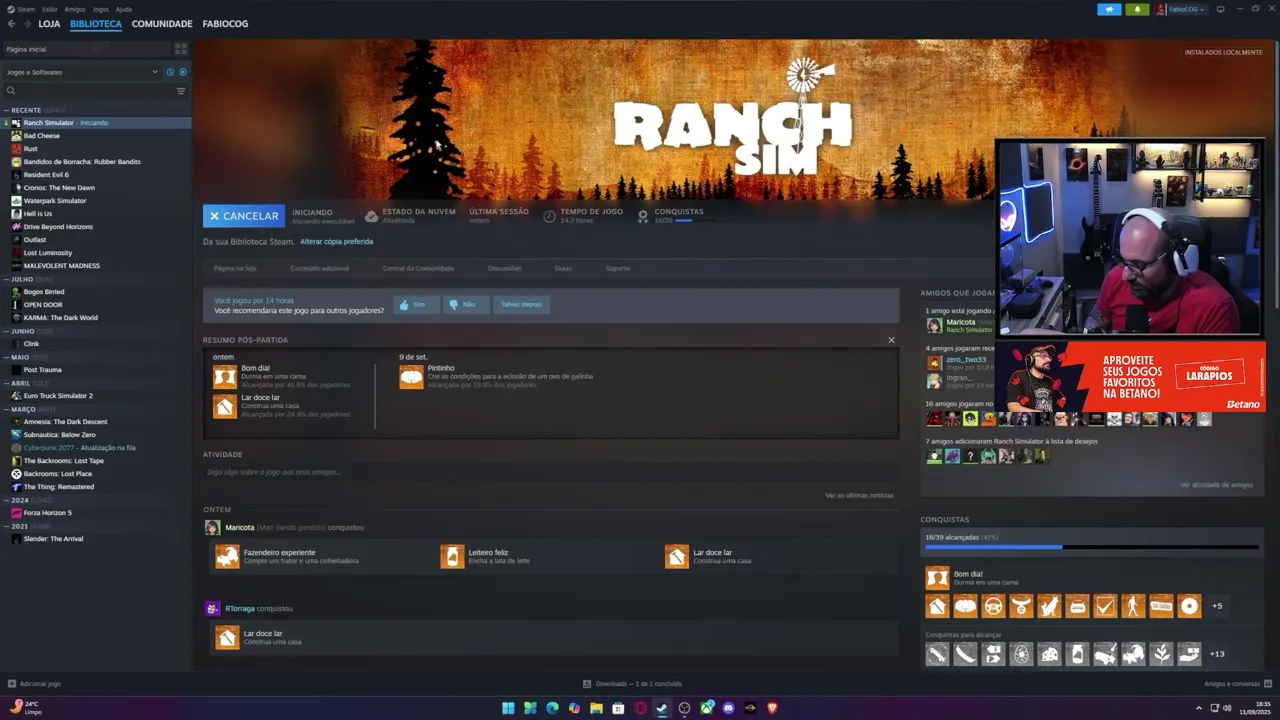Toggle the library grid view icon
1280x720 pixels.
[181, 49]
